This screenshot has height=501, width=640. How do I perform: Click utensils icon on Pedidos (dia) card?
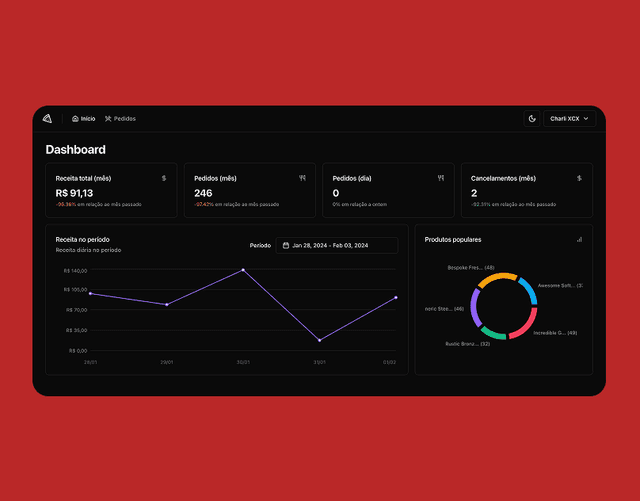pos(440,178)
